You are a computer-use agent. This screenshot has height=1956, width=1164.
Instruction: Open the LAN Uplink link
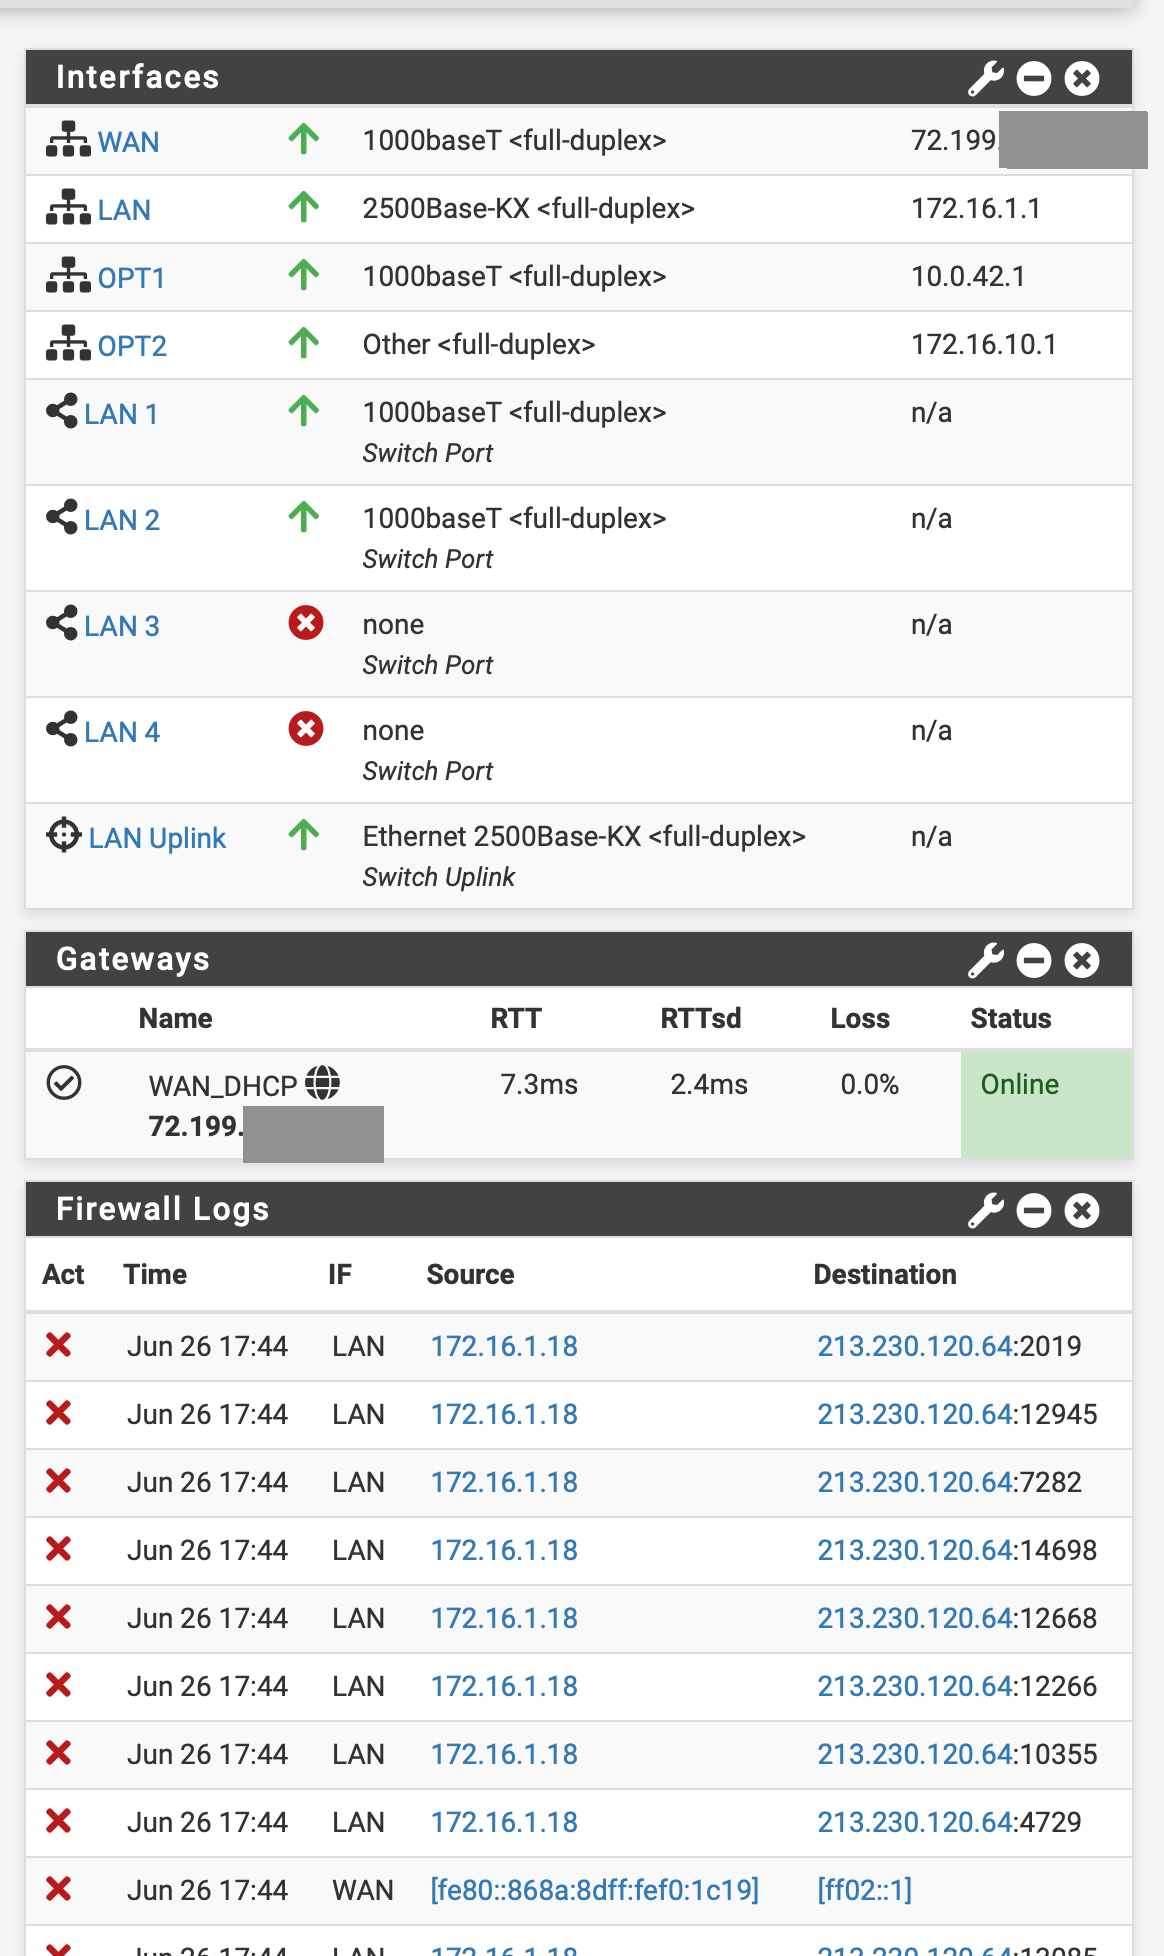157,838
